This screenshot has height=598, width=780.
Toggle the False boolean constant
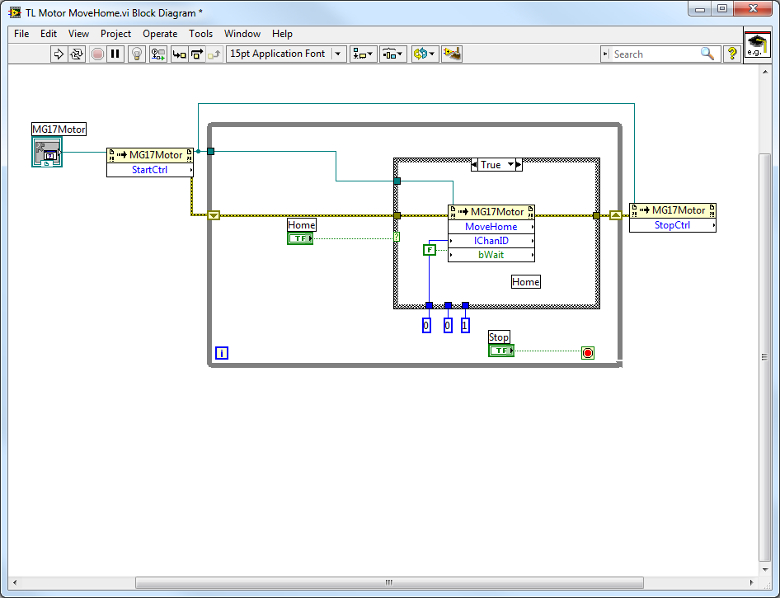[x=429, y=250]
